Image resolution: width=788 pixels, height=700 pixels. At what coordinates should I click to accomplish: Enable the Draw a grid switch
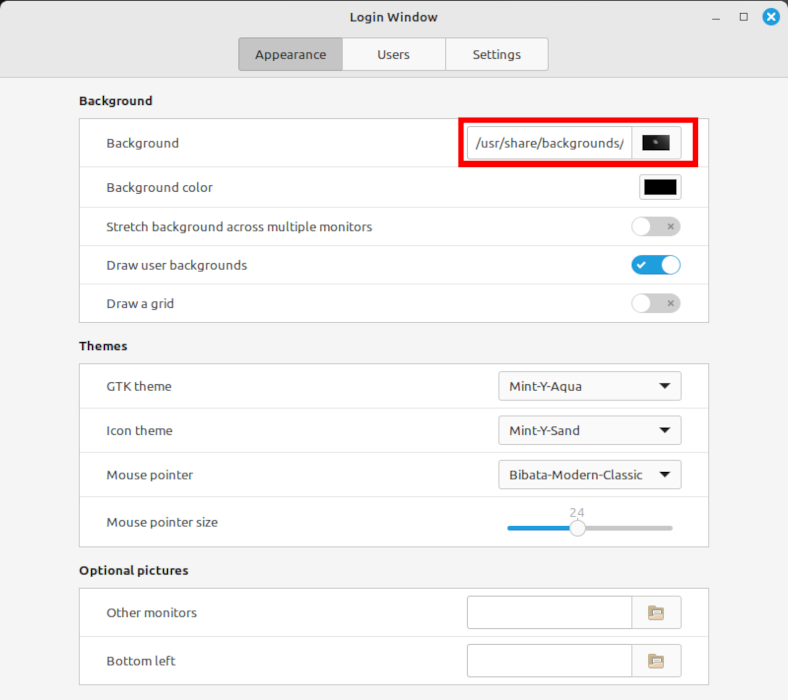pos(656,304)
